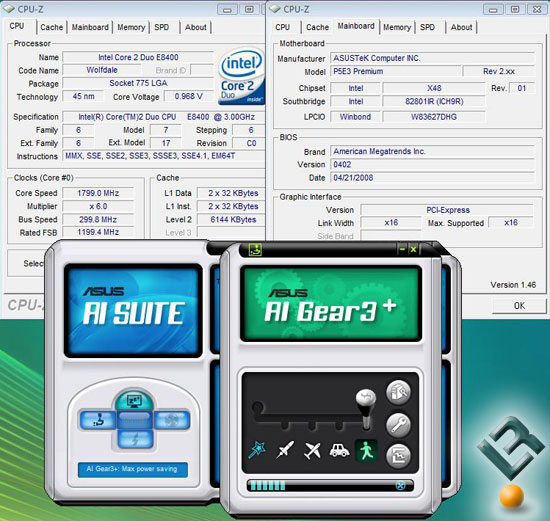The width and height of the screenshot is (550, 521).
Task: Minimize the left CPU-Z window
Action: pyautogui.click(x=227, y=9)
